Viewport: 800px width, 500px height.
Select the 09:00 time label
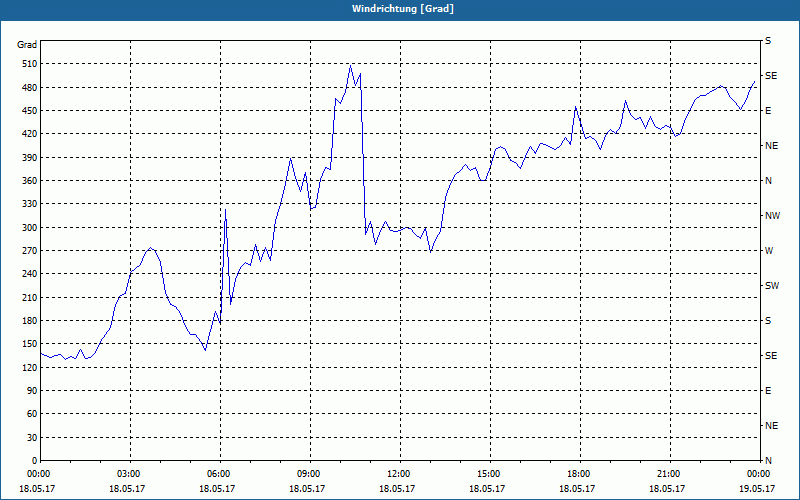[x=310, y=473]
